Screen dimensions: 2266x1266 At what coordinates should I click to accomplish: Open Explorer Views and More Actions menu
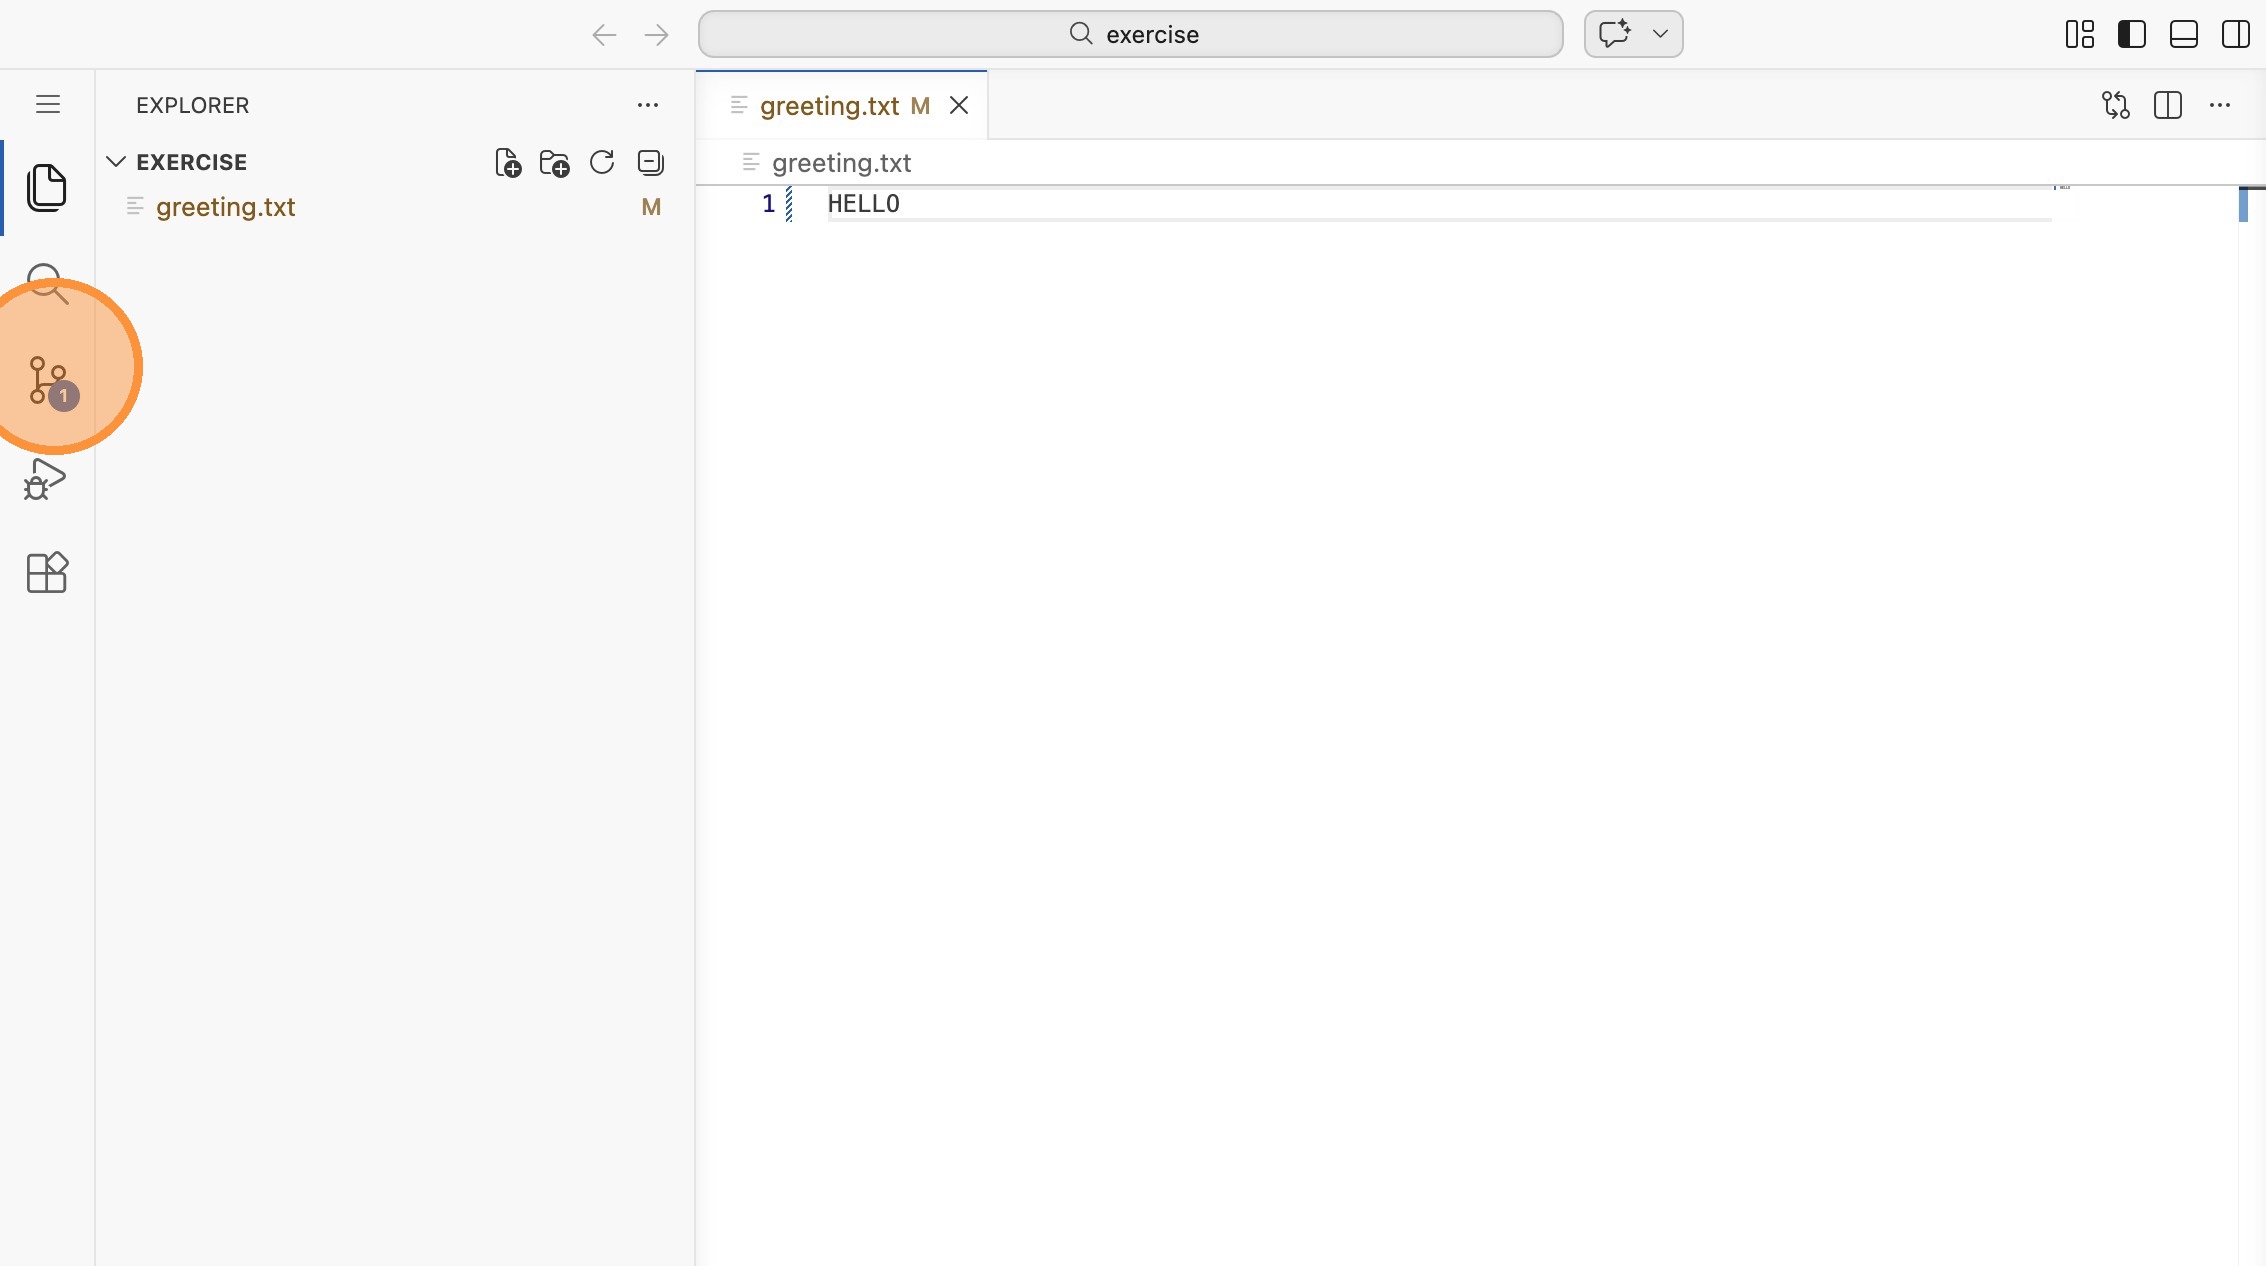648,105
